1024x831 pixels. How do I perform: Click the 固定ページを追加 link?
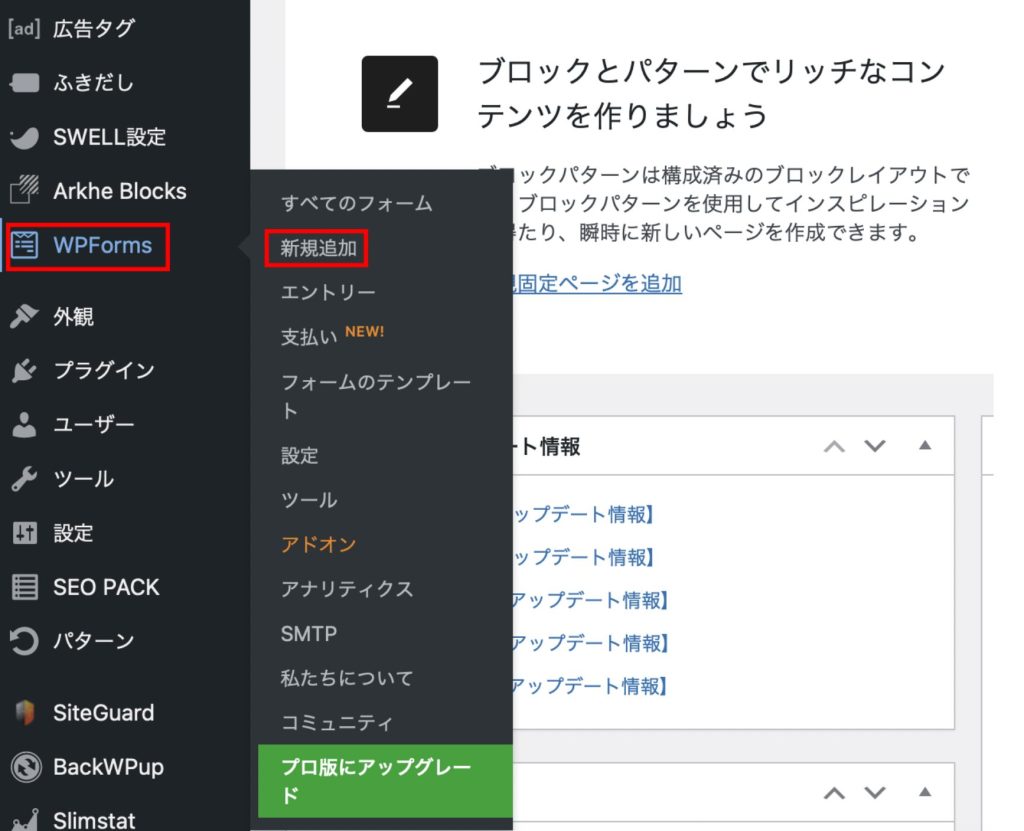coord(597,284)
